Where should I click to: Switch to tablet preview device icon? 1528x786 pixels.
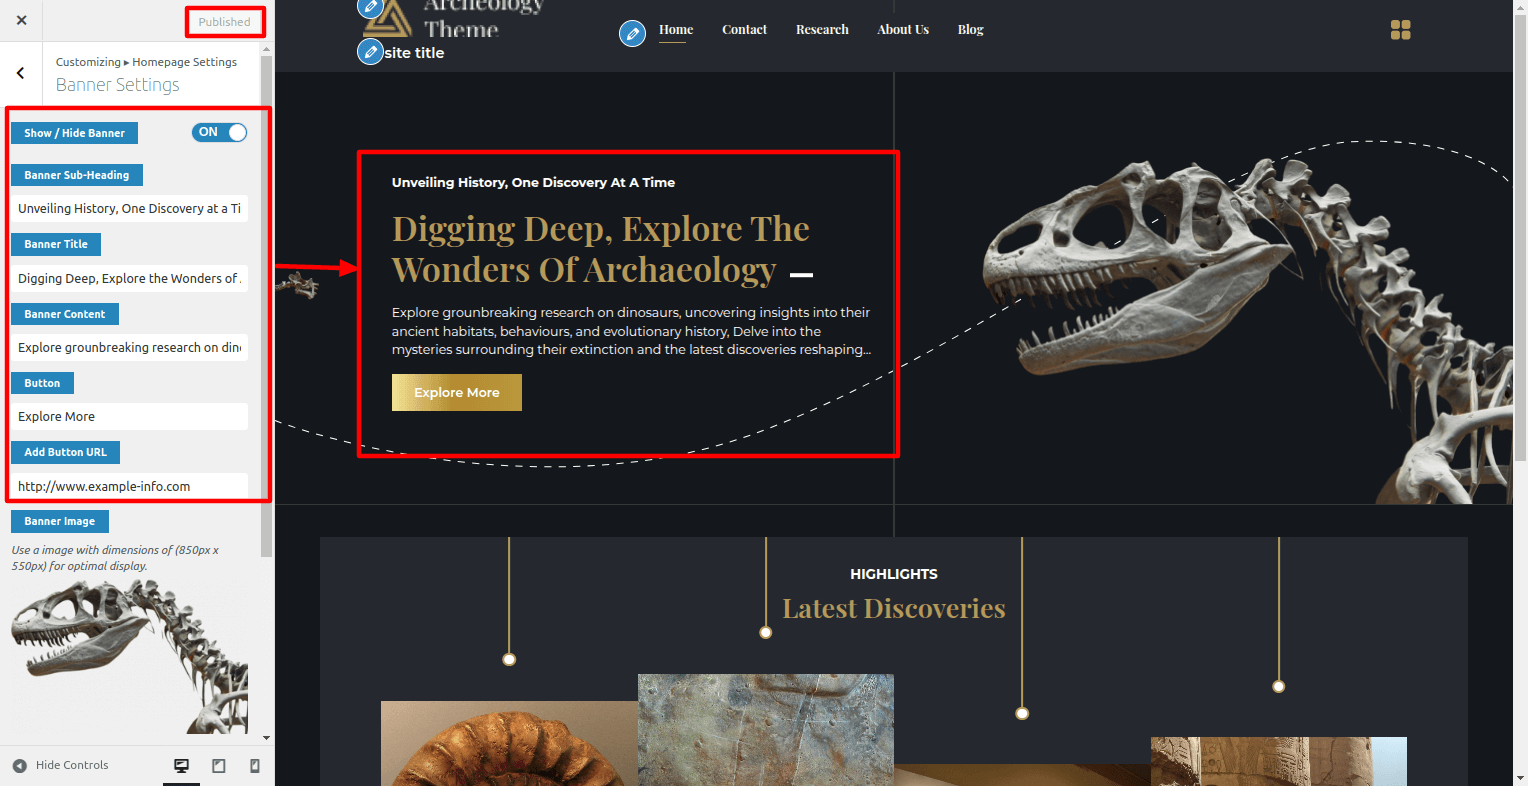(x=218, y=766)
